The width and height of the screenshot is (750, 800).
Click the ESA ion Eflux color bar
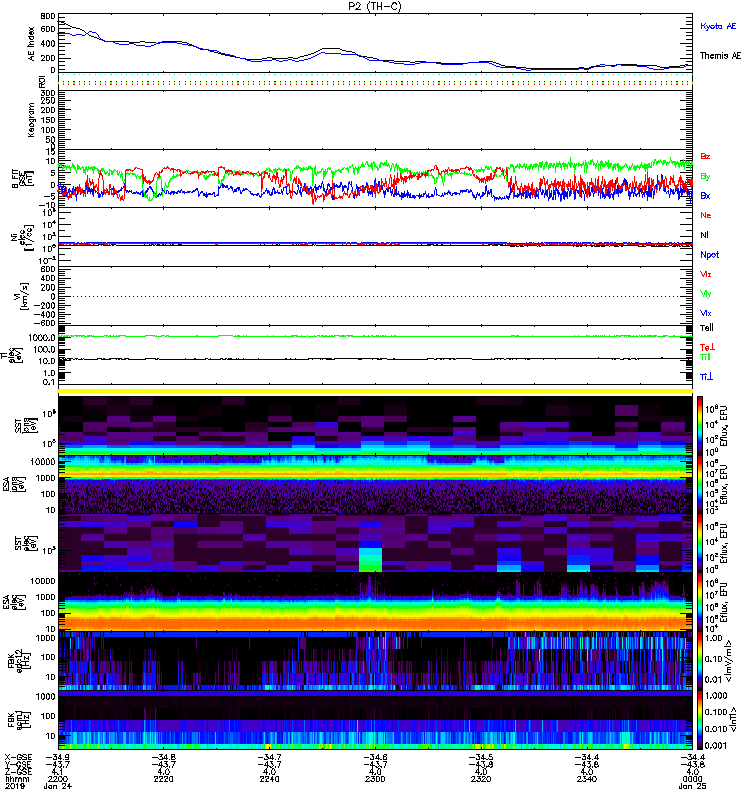tap(700, 484)
